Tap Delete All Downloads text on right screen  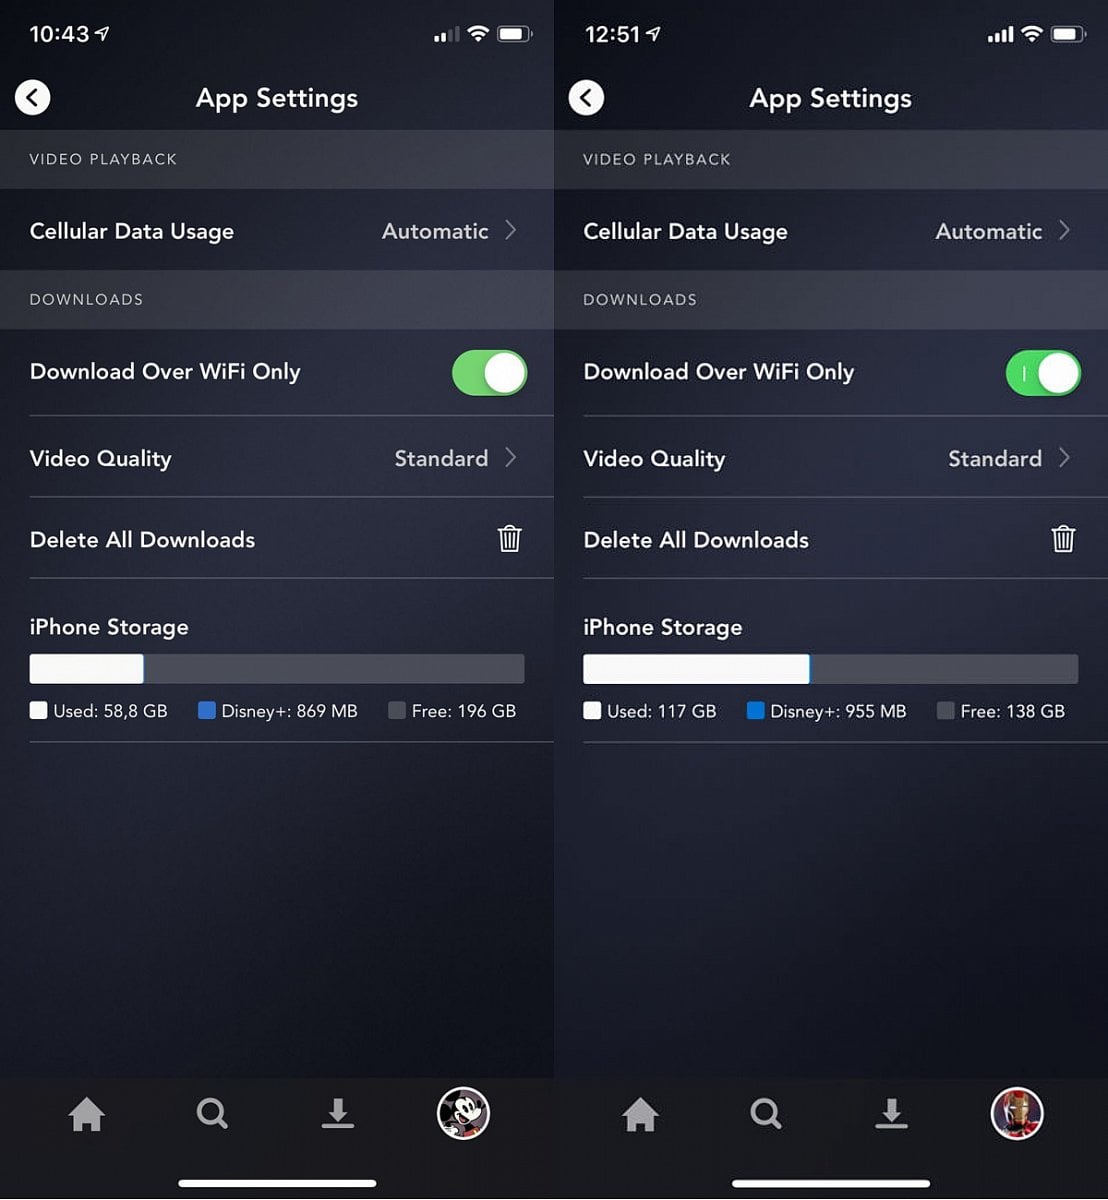696,540
